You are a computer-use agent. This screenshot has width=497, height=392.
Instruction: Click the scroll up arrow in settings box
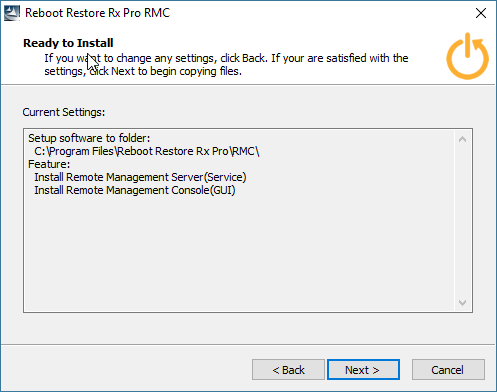[x=462, y=139]
